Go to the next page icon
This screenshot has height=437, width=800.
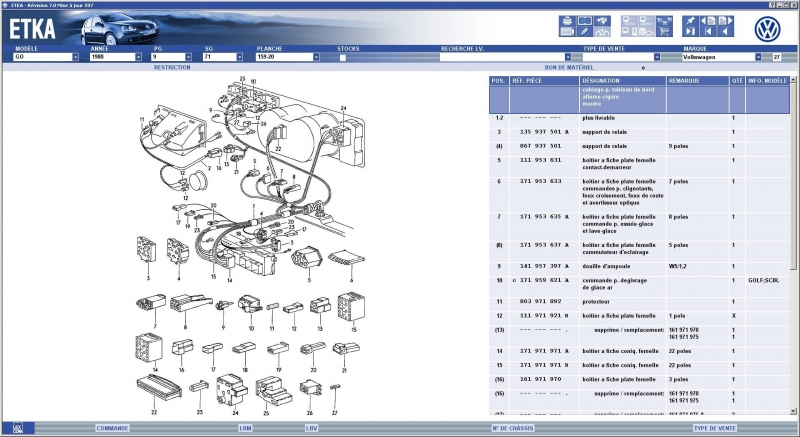click(x=727, y=19)
